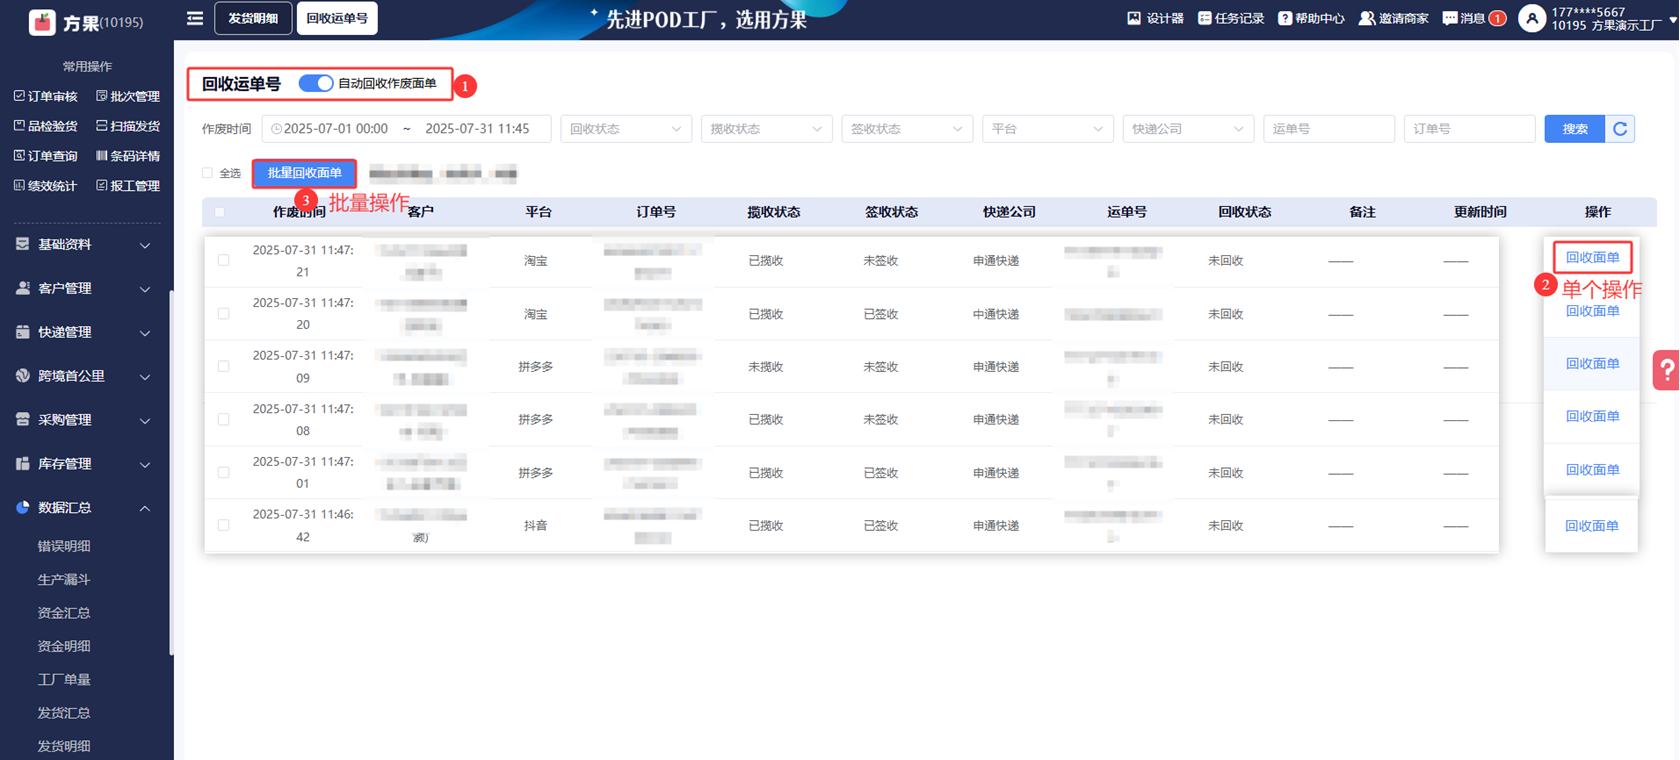Image resolution: width=1680 pixels, height=760 pixels.
Task: Click the red question mark help float
Action: [1666, 370]
